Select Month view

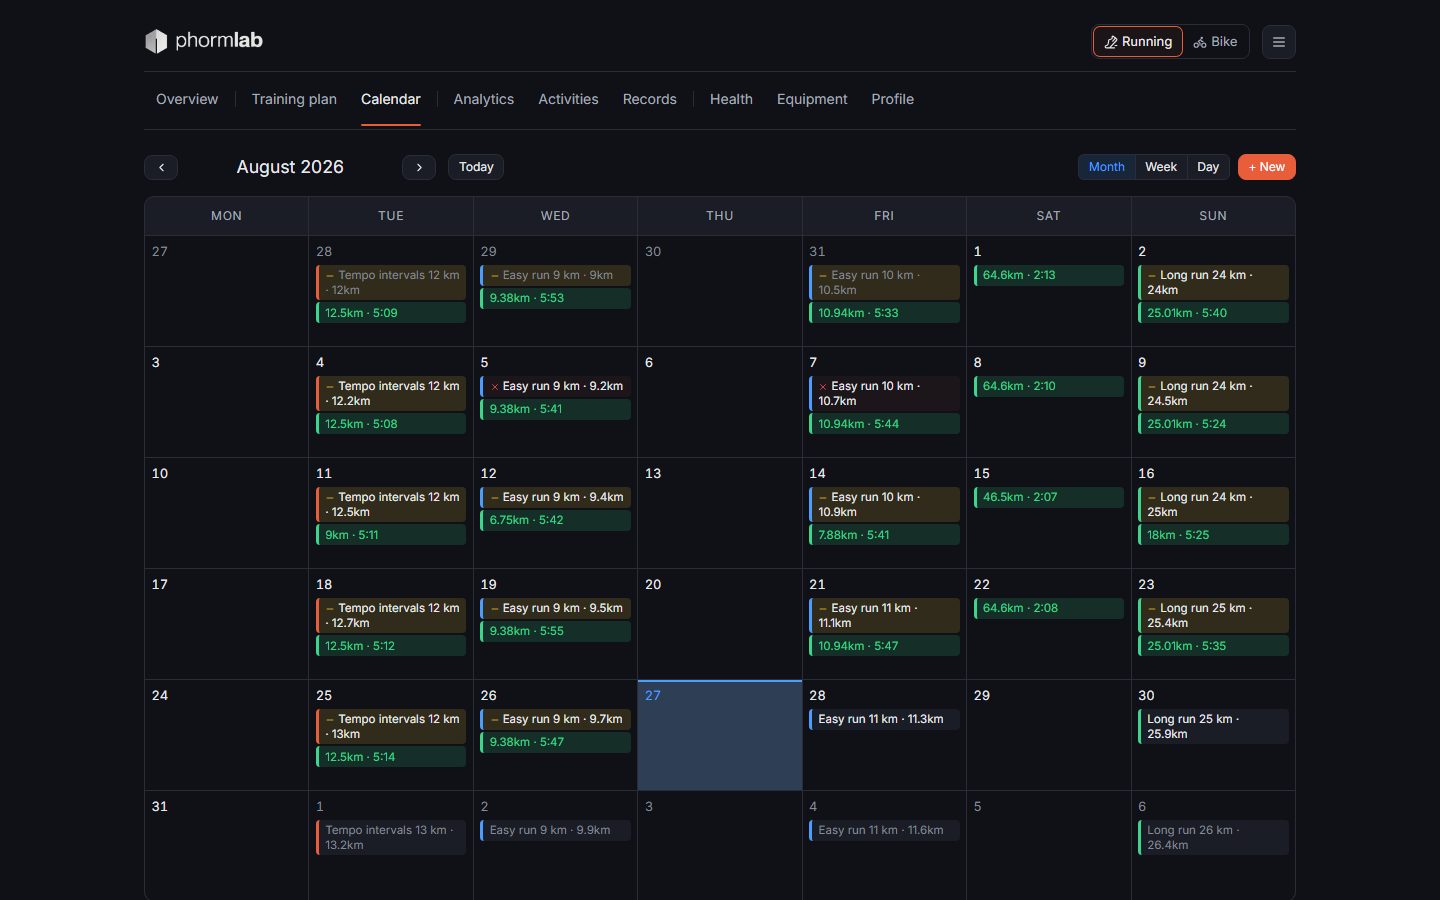pos(1107,167)
